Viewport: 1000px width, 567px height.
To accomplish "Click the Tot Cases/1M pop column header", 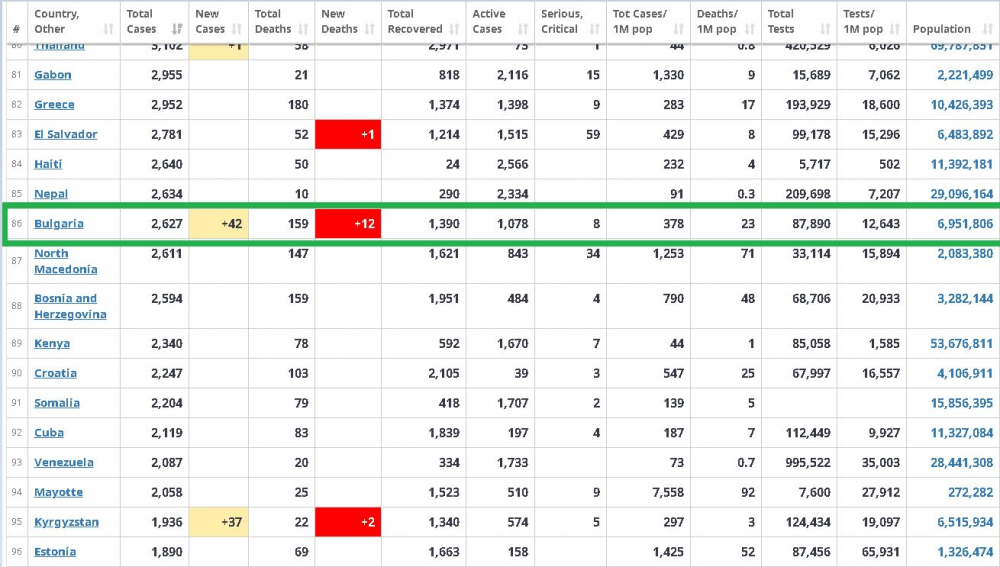I will (x=648, y=22).
